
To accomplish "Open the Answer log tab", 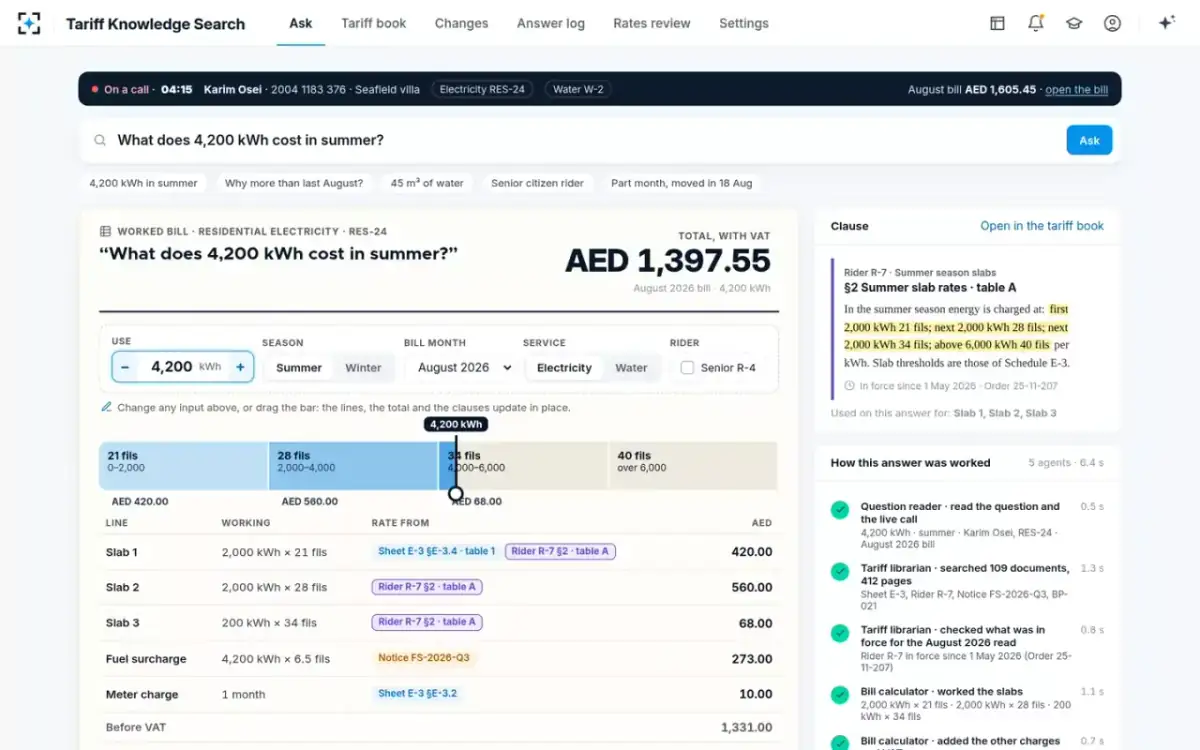I will pyautogui.click(x=551, y=23).
